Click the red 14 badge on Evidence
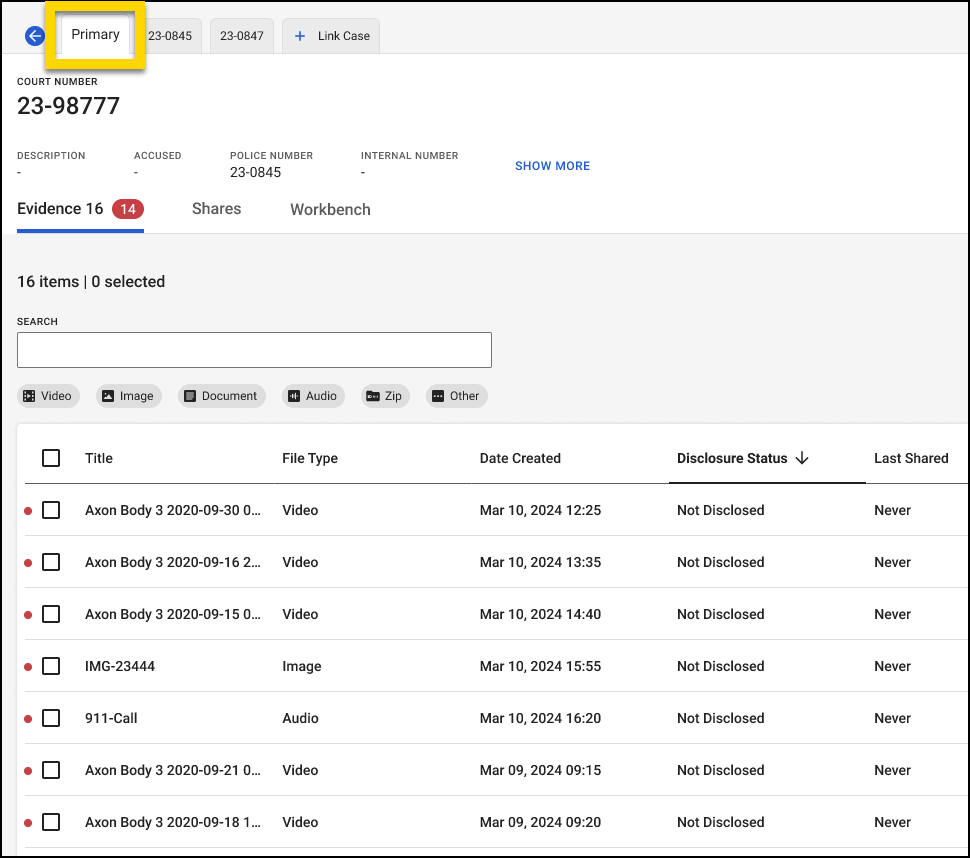 (x=128, y=209)
